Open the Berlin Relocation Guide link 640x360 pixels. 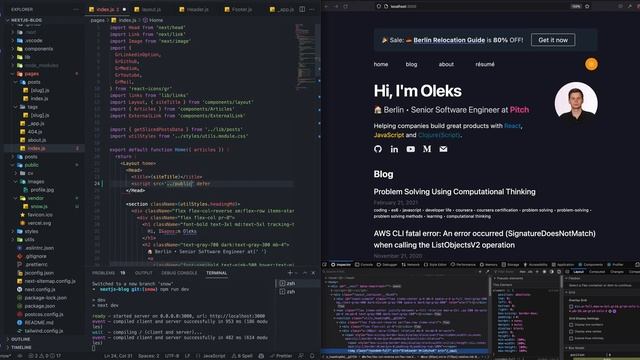[x=449, y=40]
